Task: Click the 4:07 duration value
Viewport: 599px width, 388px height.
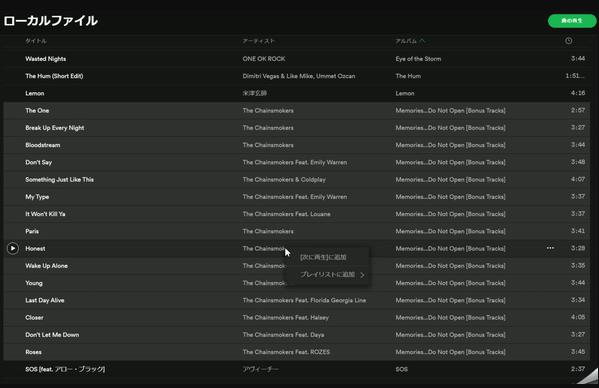Action: point(578,179)
